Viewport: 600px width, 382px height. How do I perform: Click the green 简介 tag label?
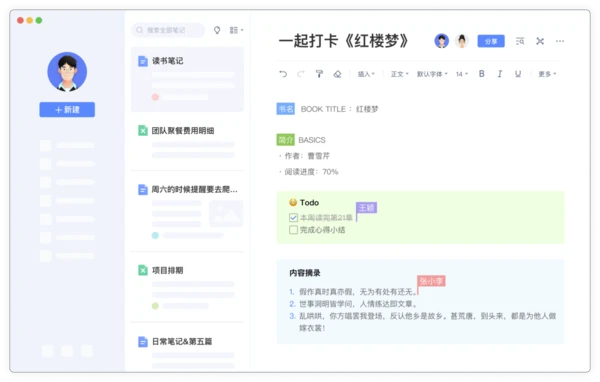click(x=285, y=140)
